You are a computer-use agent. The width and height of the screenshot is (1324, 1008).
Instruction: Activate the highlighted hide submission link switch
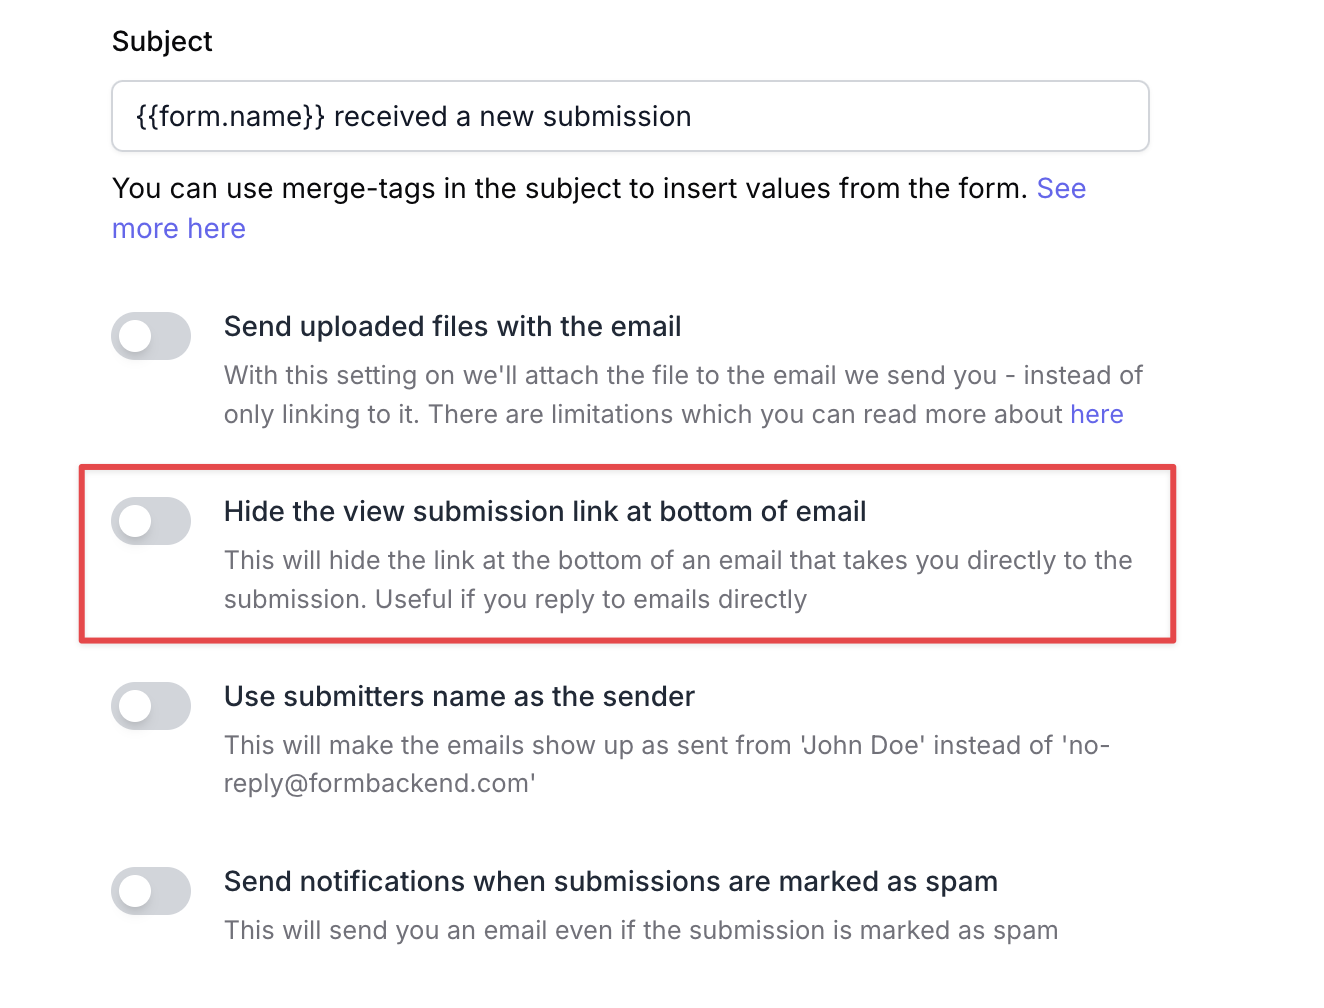tap(150, 521)
